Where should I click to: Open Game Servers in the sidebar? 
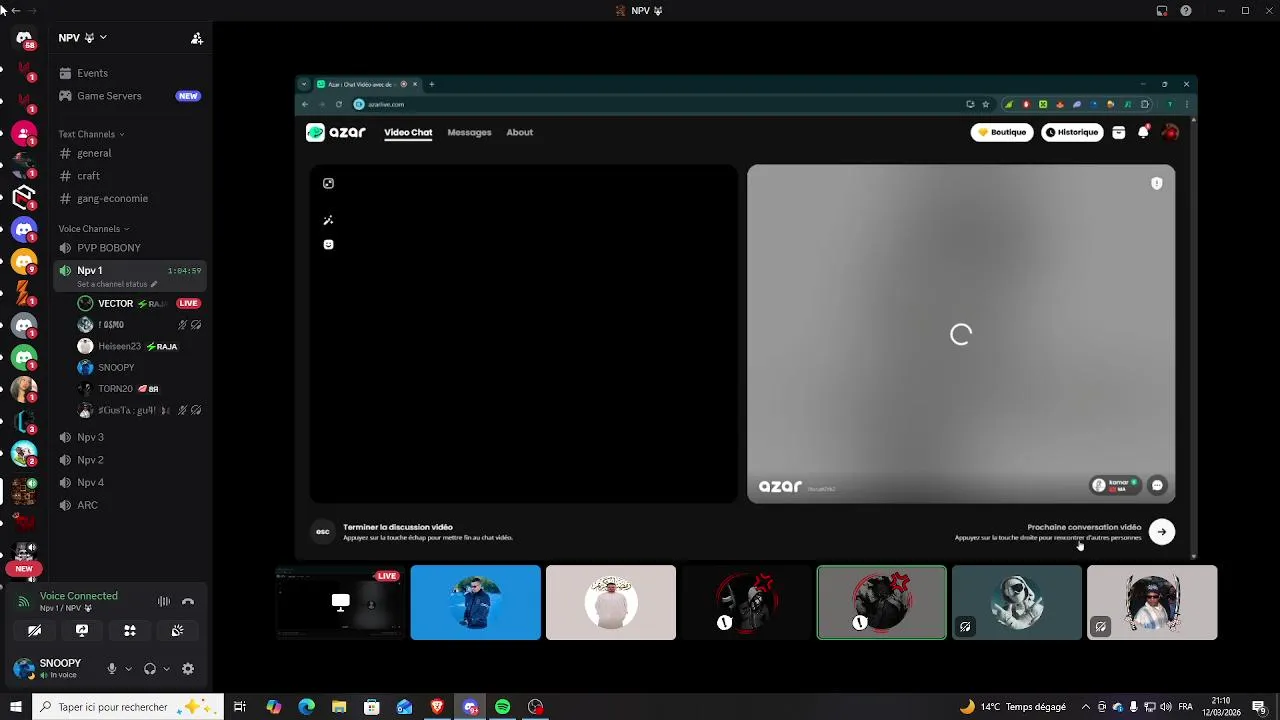pos(130,96)
